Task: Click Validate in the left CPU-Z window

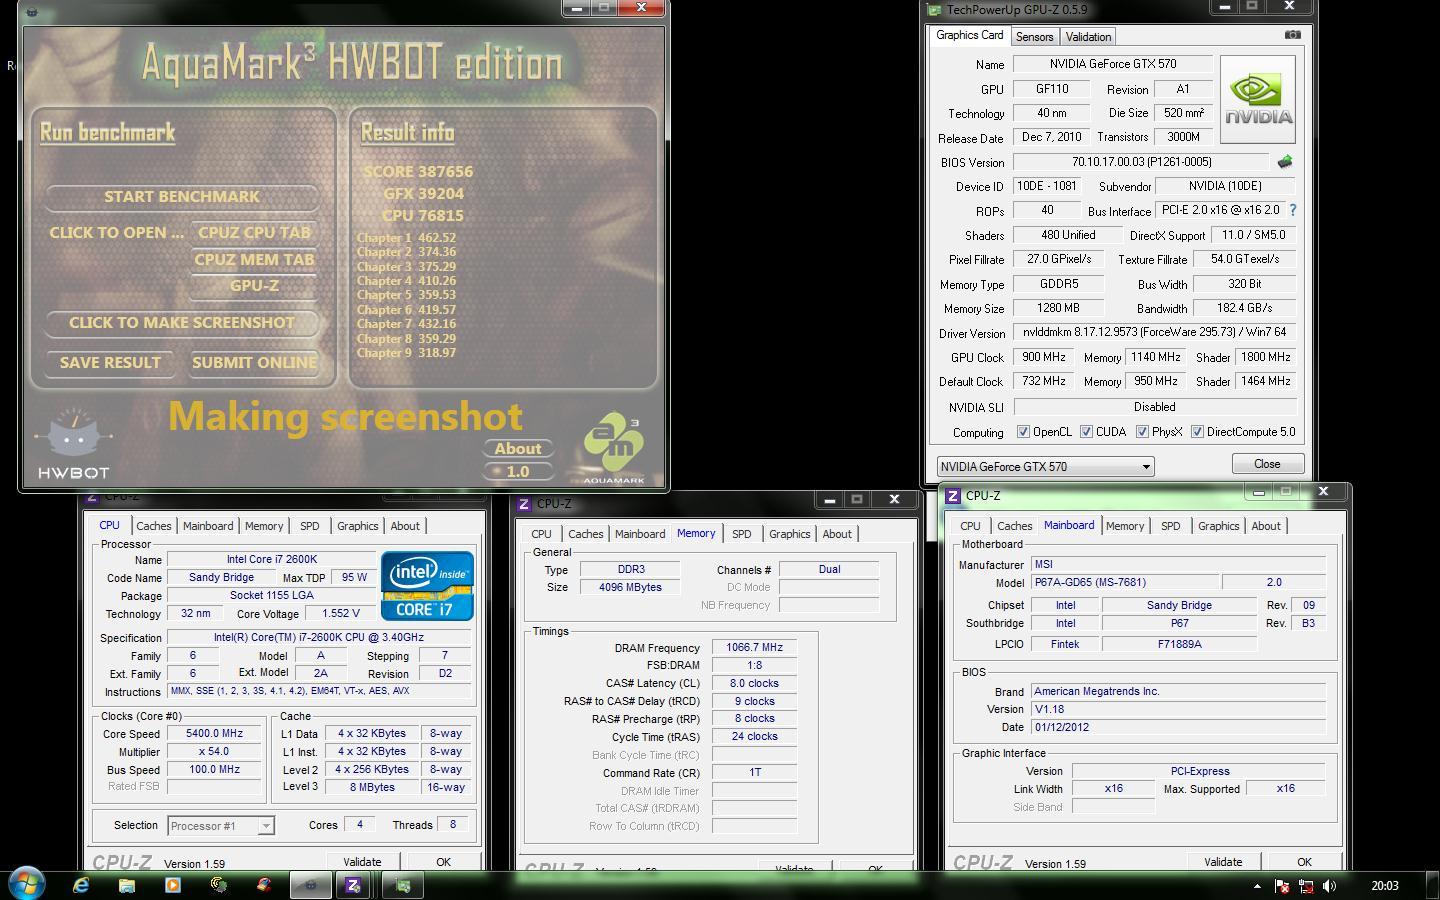Action: coord(362,862)
